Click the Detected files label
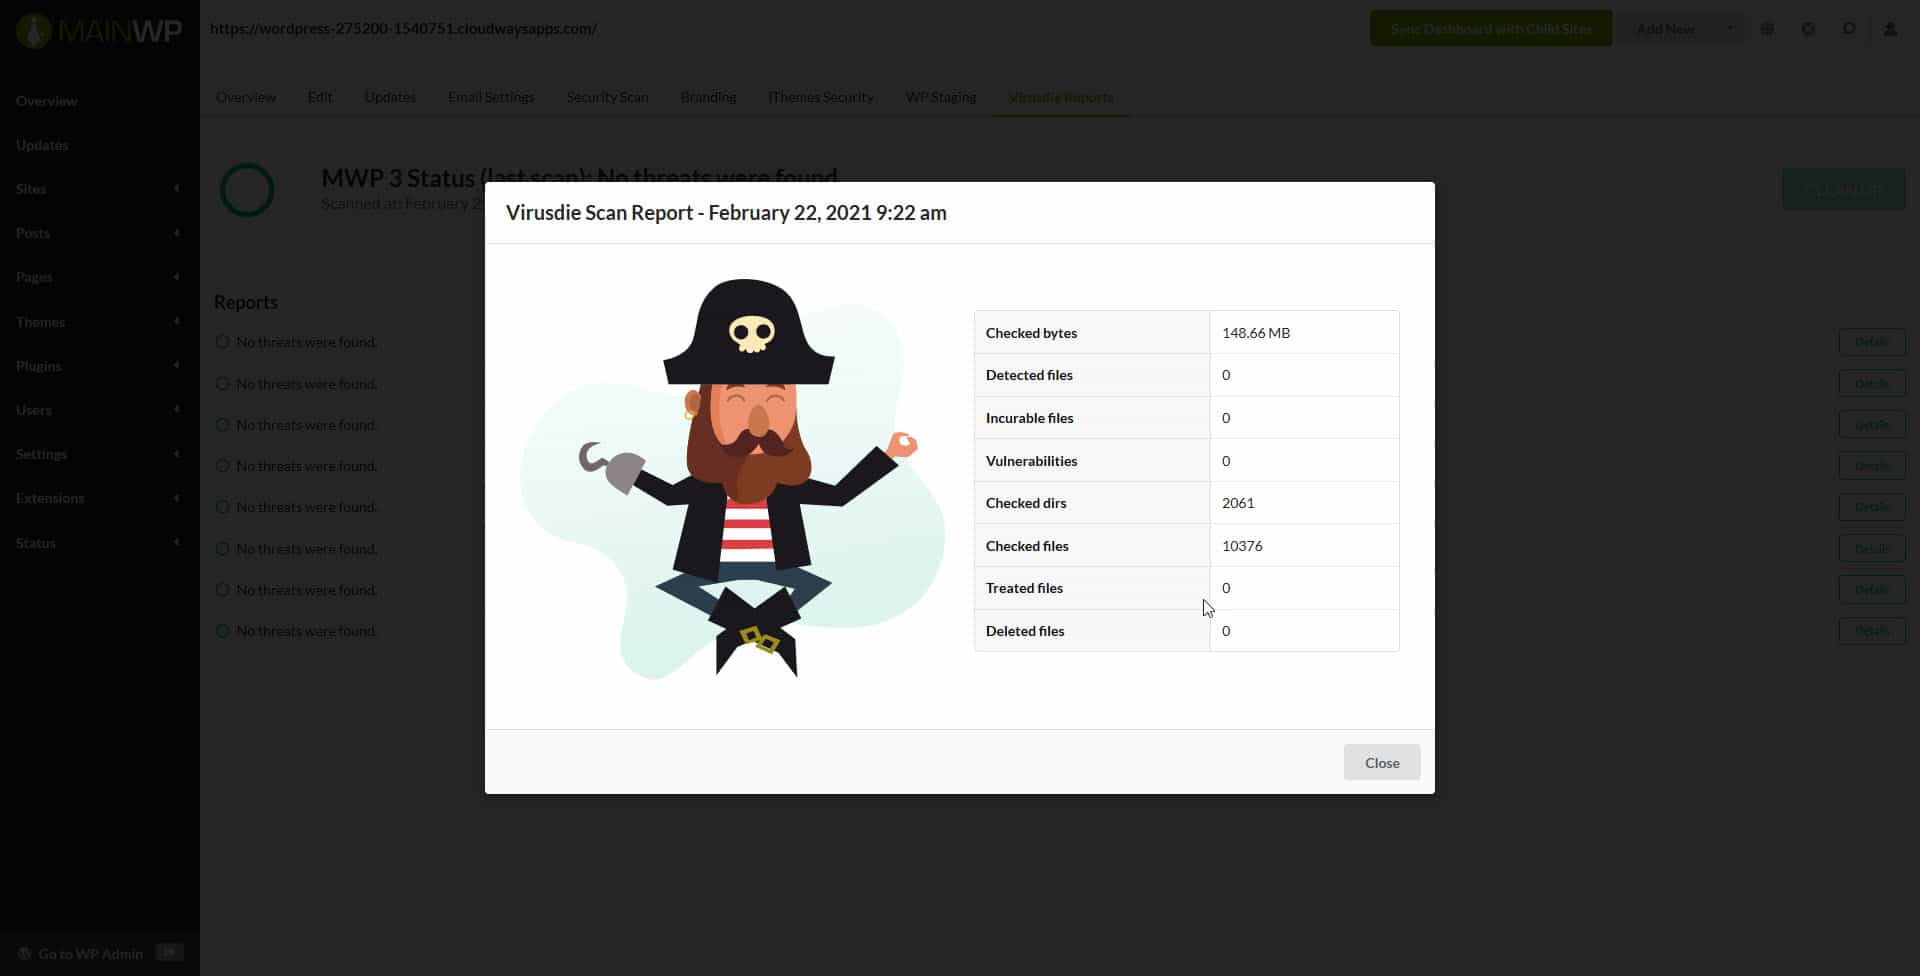The height and width of the screenshot is (976, 1920). [x=1029, y=375]
